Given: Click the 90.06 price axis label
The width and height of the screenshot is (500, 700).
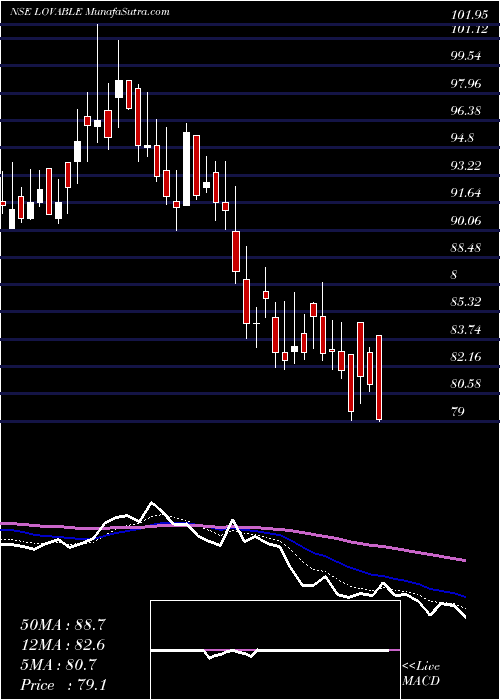Looking at the screenshot, I should pos(466,220).
